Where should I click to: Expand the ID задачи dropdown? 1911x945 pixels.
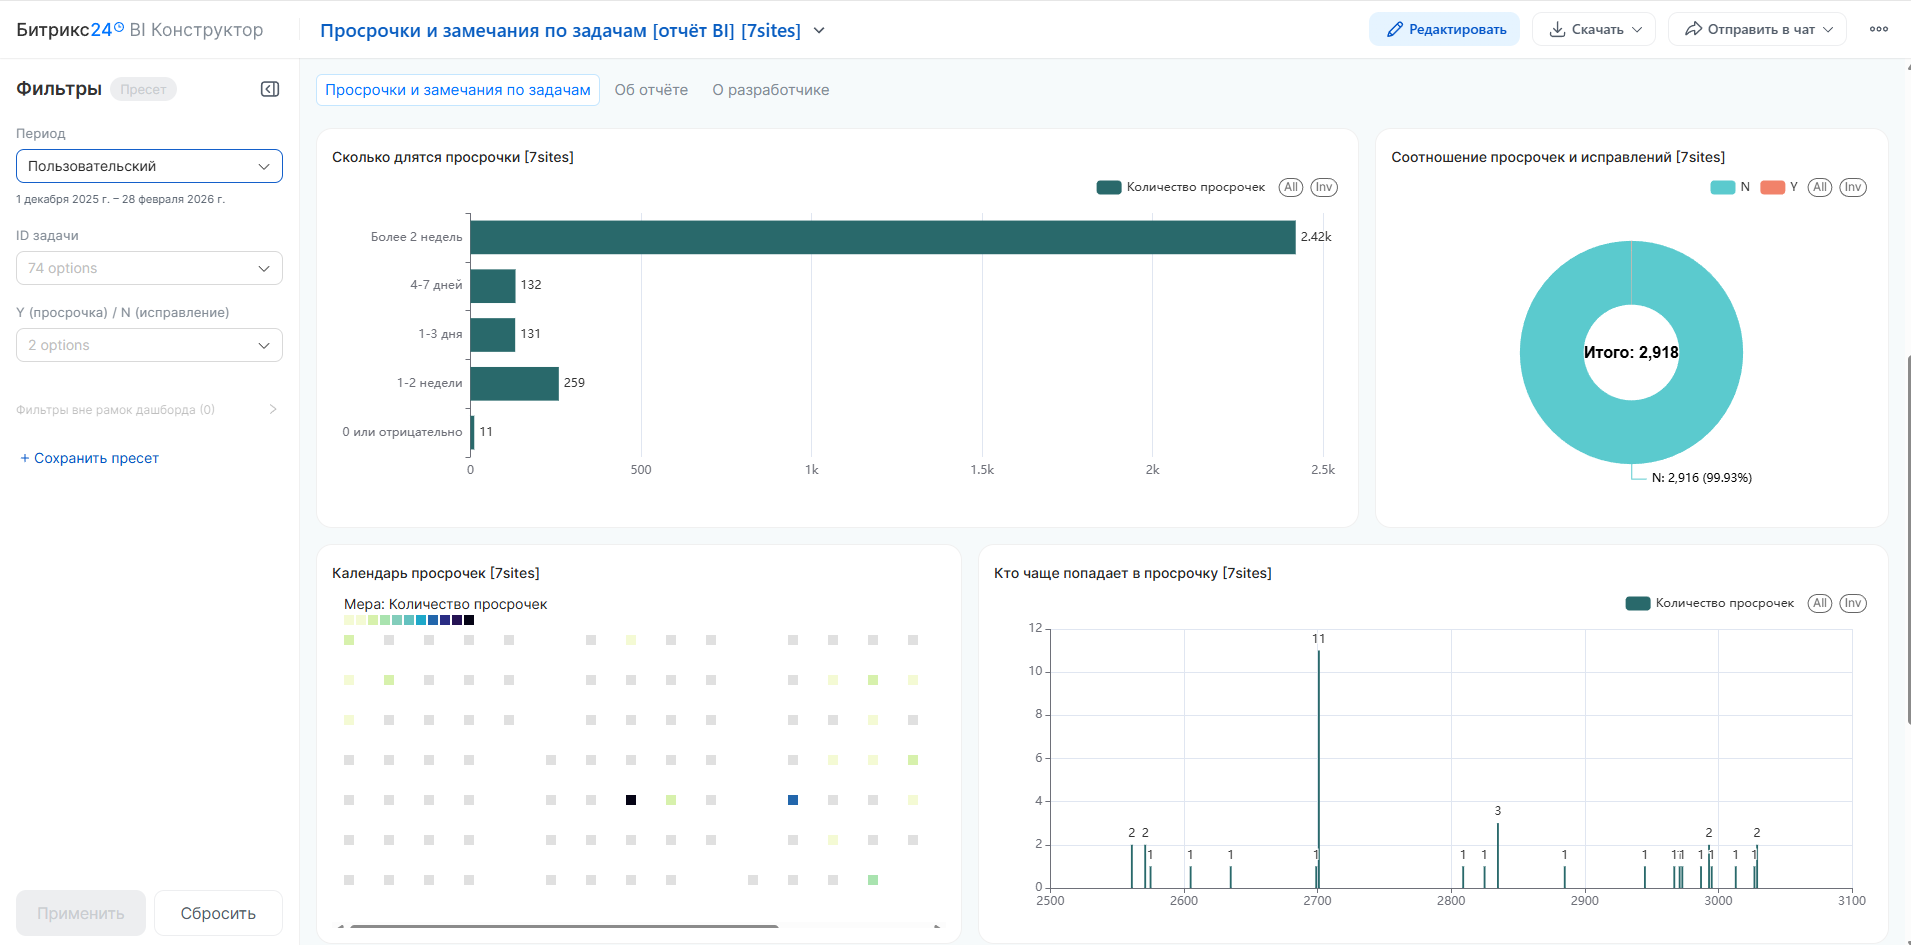[149, 268]
